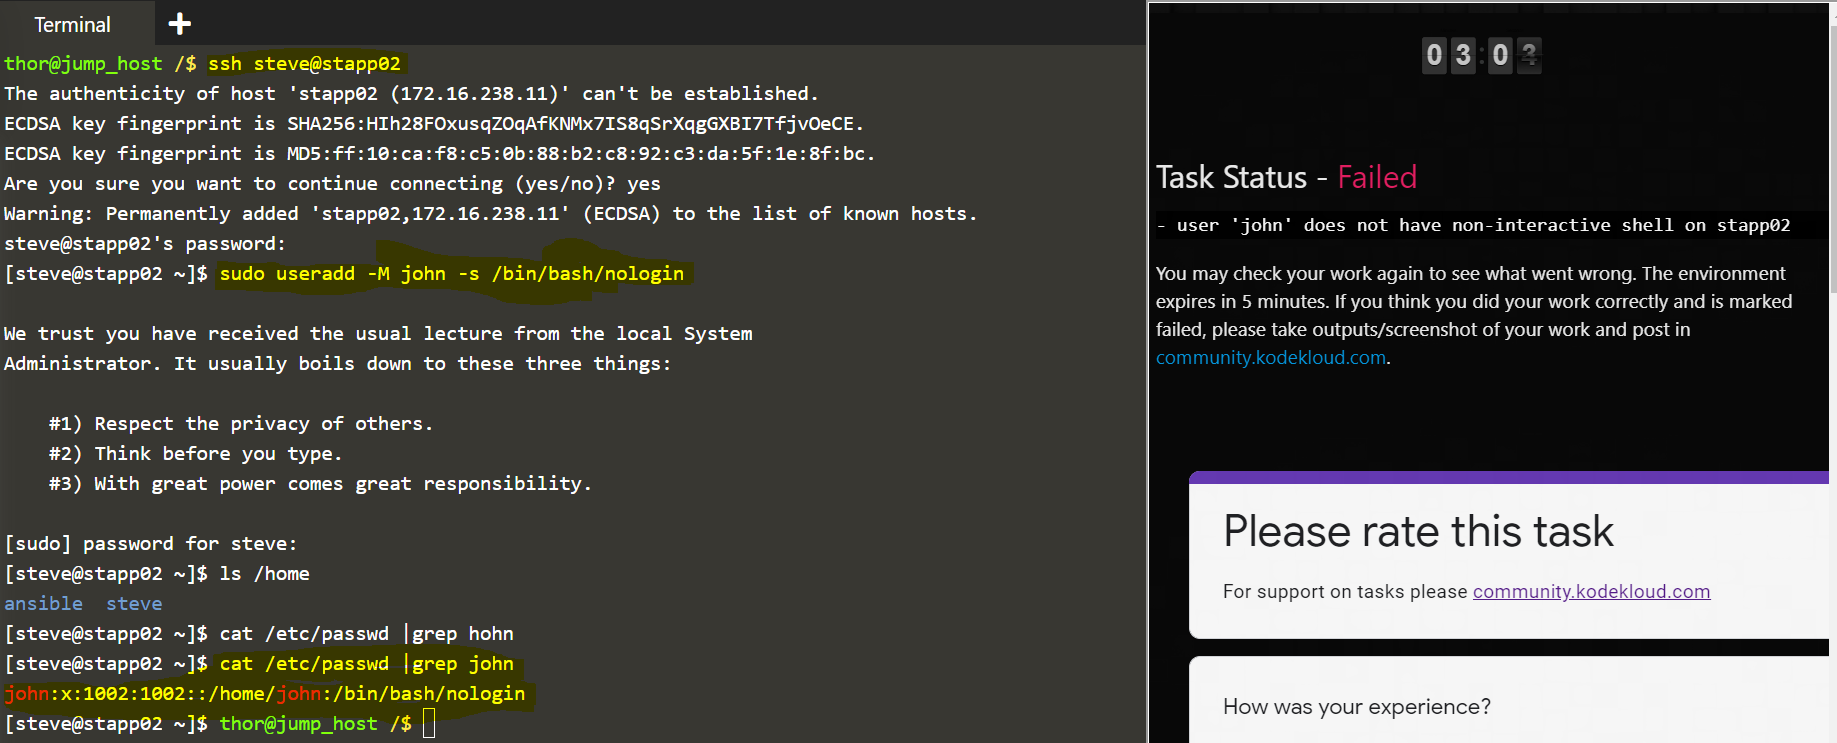
Task: Click the terminal cursor at the last prompt
Action: [x=429, y=723]
